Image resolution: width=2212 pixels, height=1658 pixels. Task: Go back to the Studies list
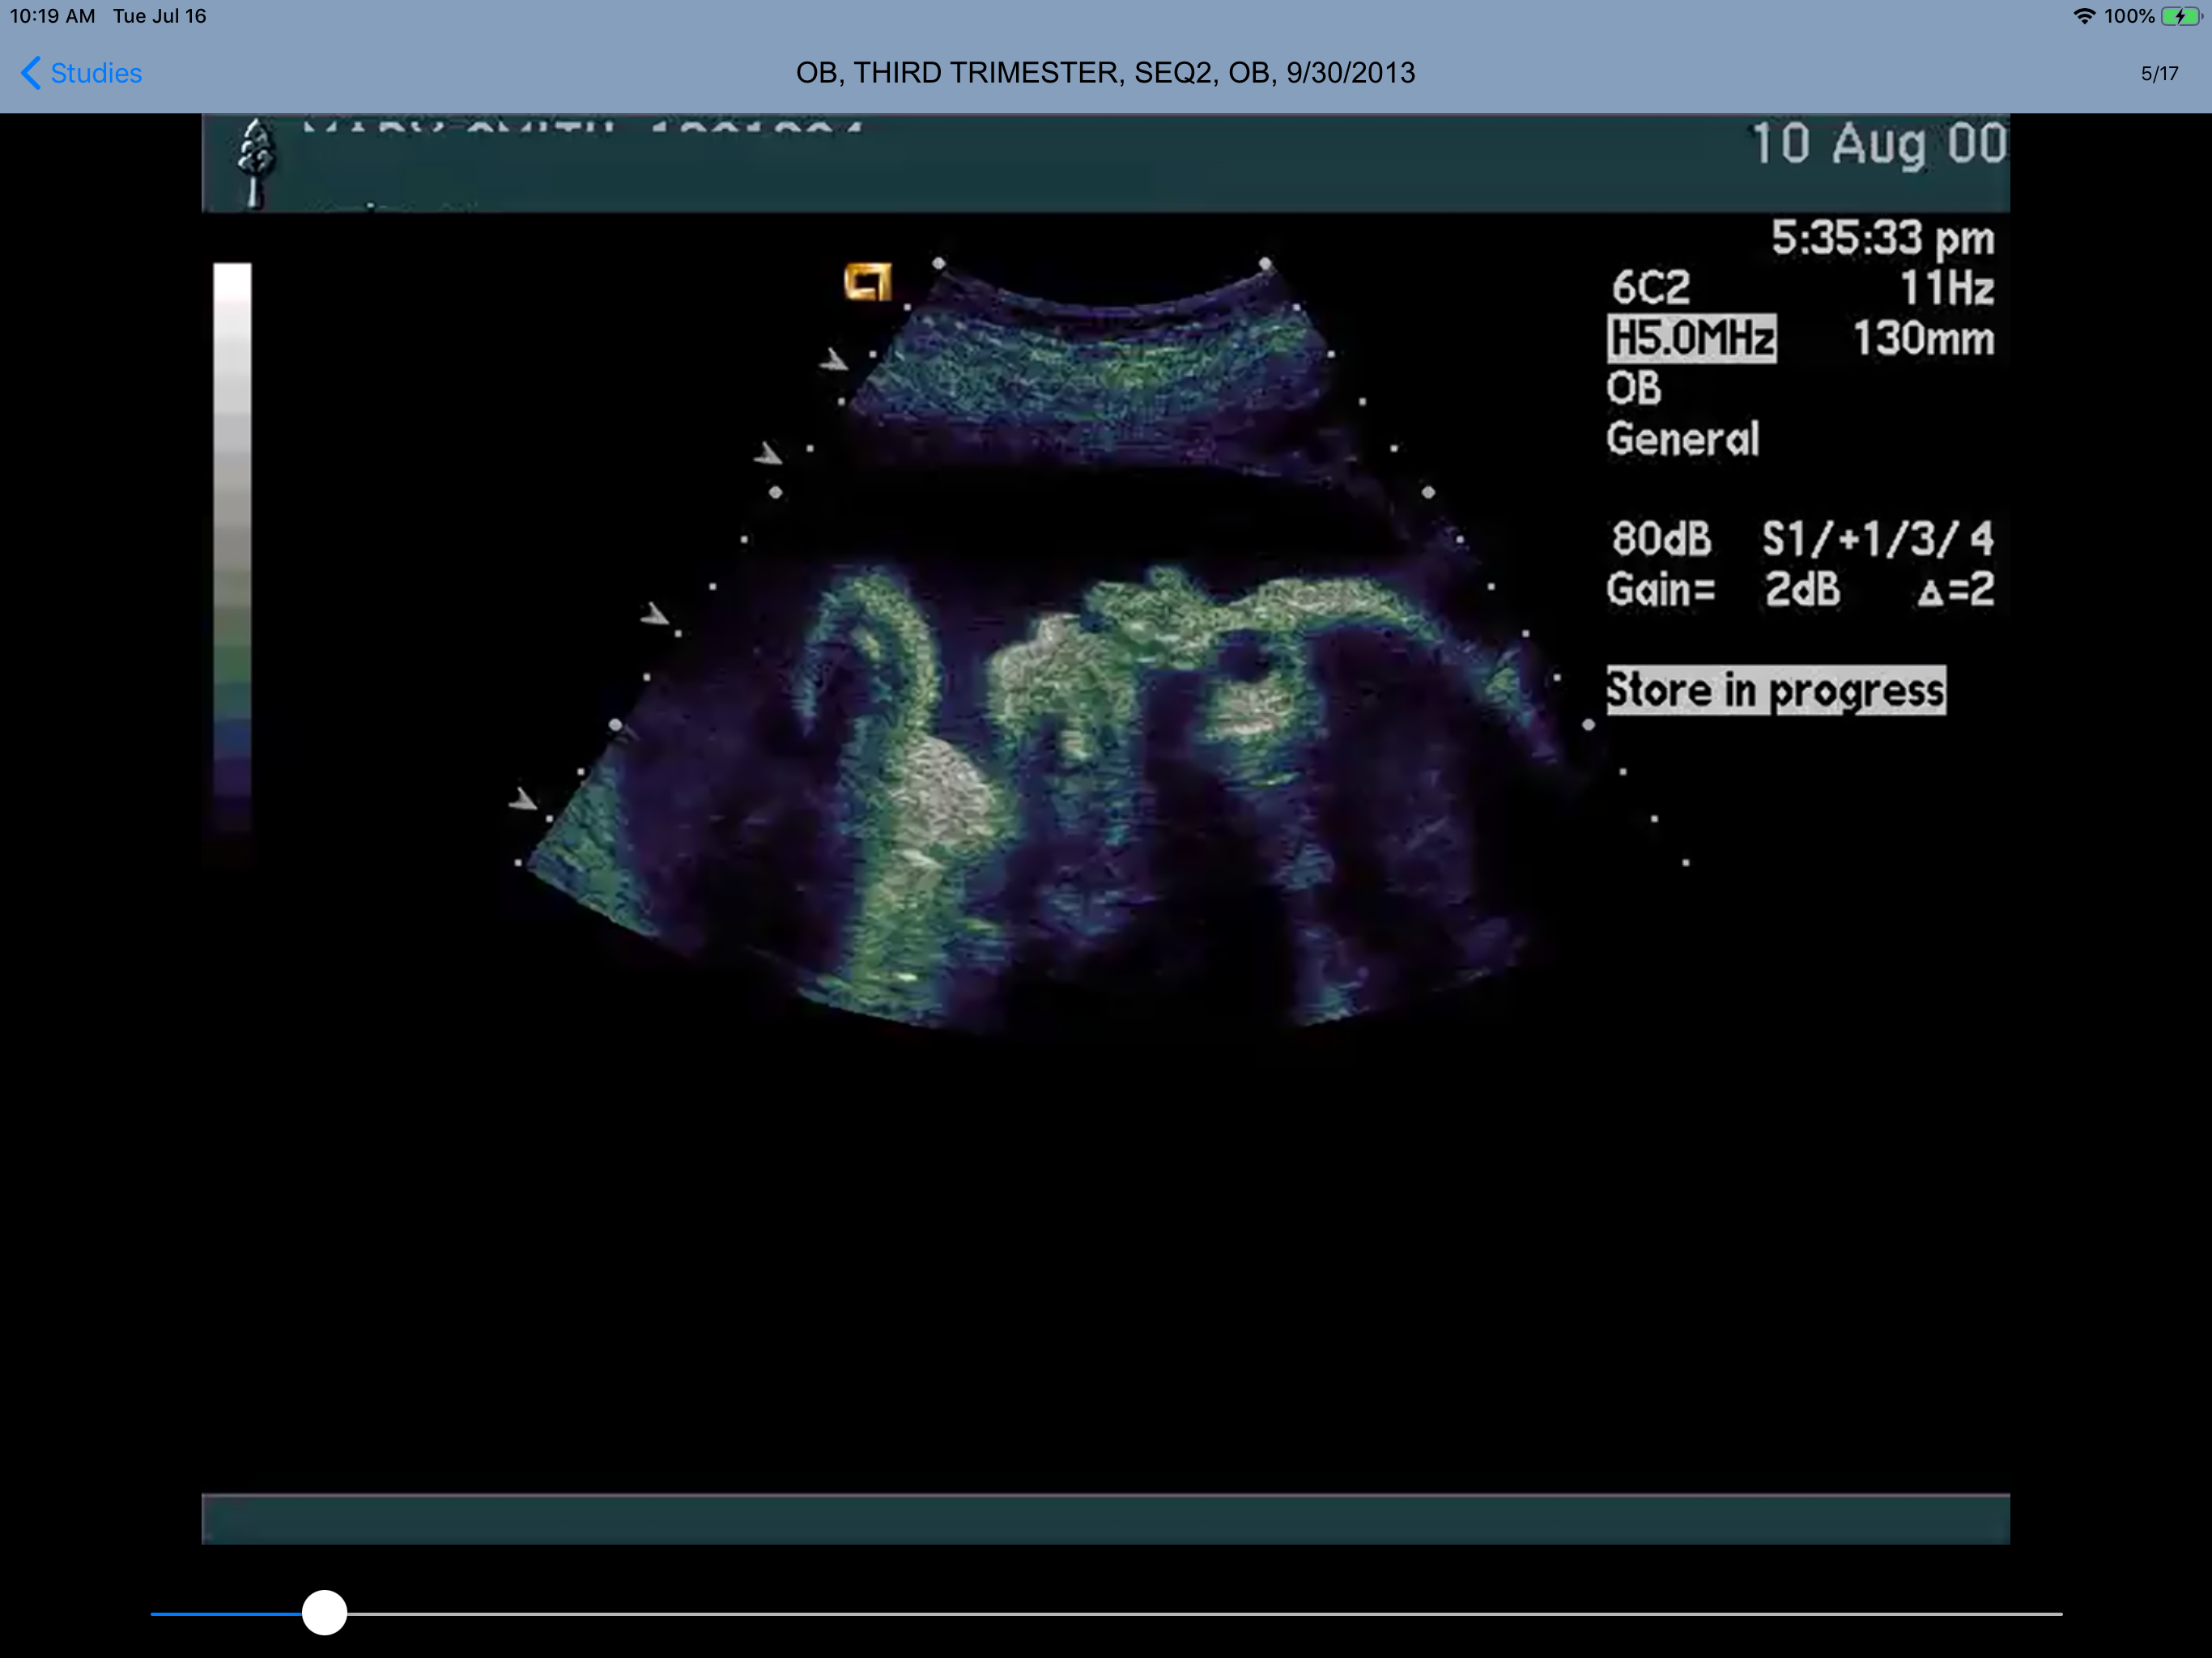[95, 73]
